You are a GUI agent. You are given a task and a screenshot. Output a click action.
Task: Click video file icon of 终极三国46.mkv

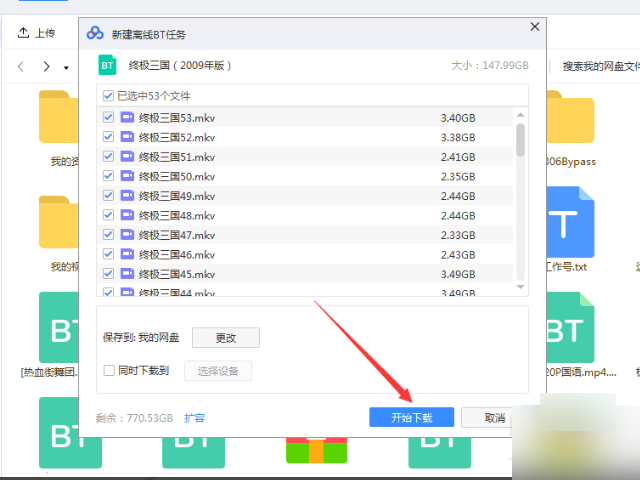tap(127, 254)
